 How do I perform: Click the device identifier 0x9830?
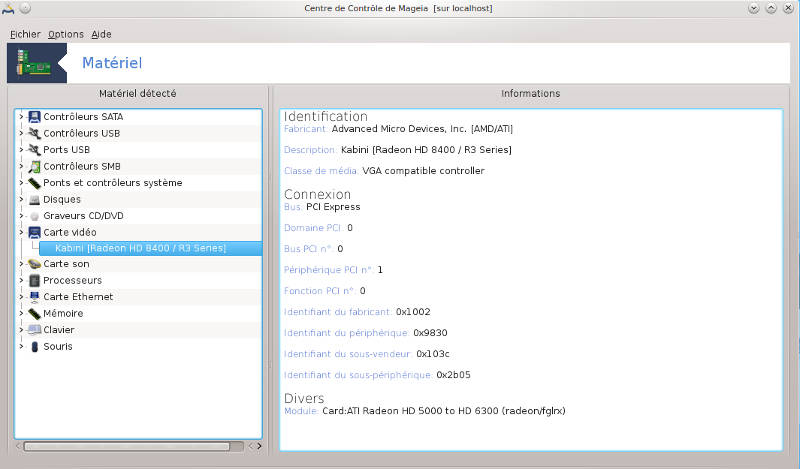[x=430, y=333]
